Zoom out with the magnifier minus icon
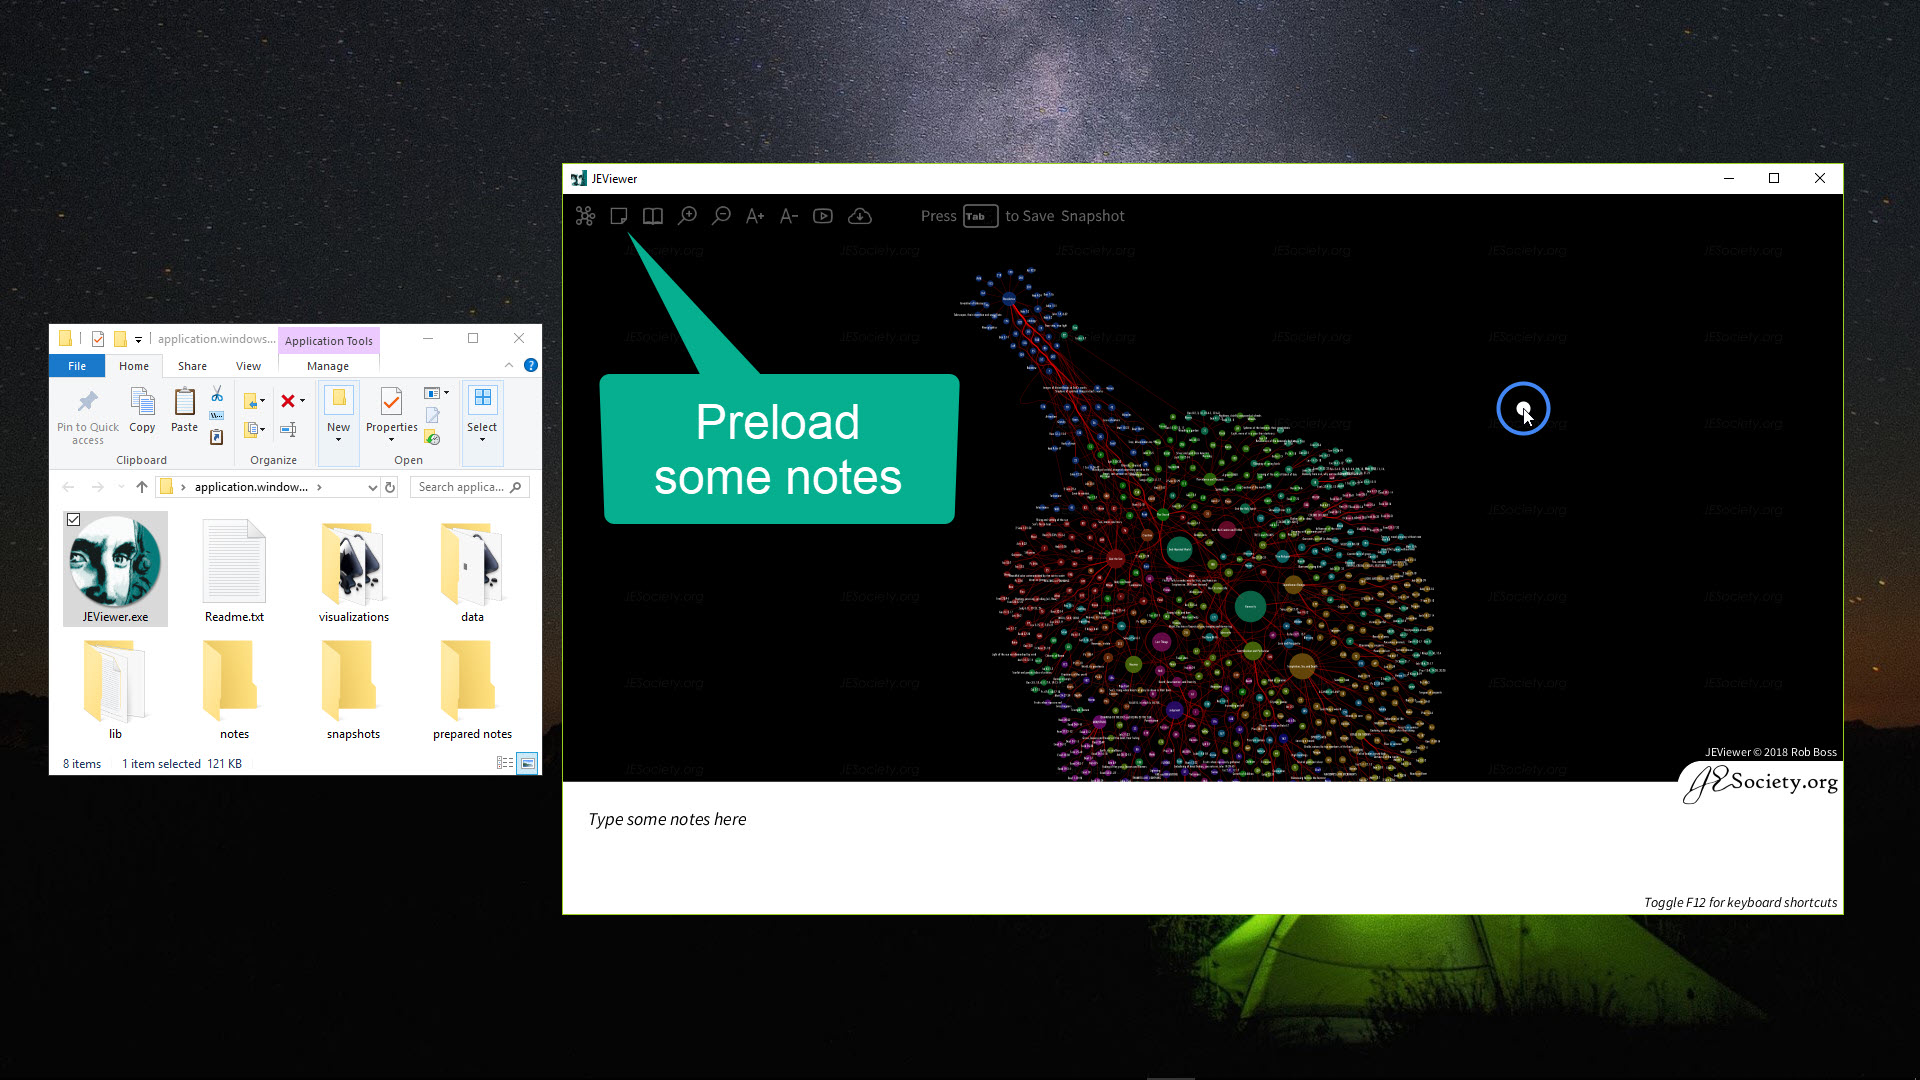The width and height of the screenshot is (1920, 1080). pos(721,216)
